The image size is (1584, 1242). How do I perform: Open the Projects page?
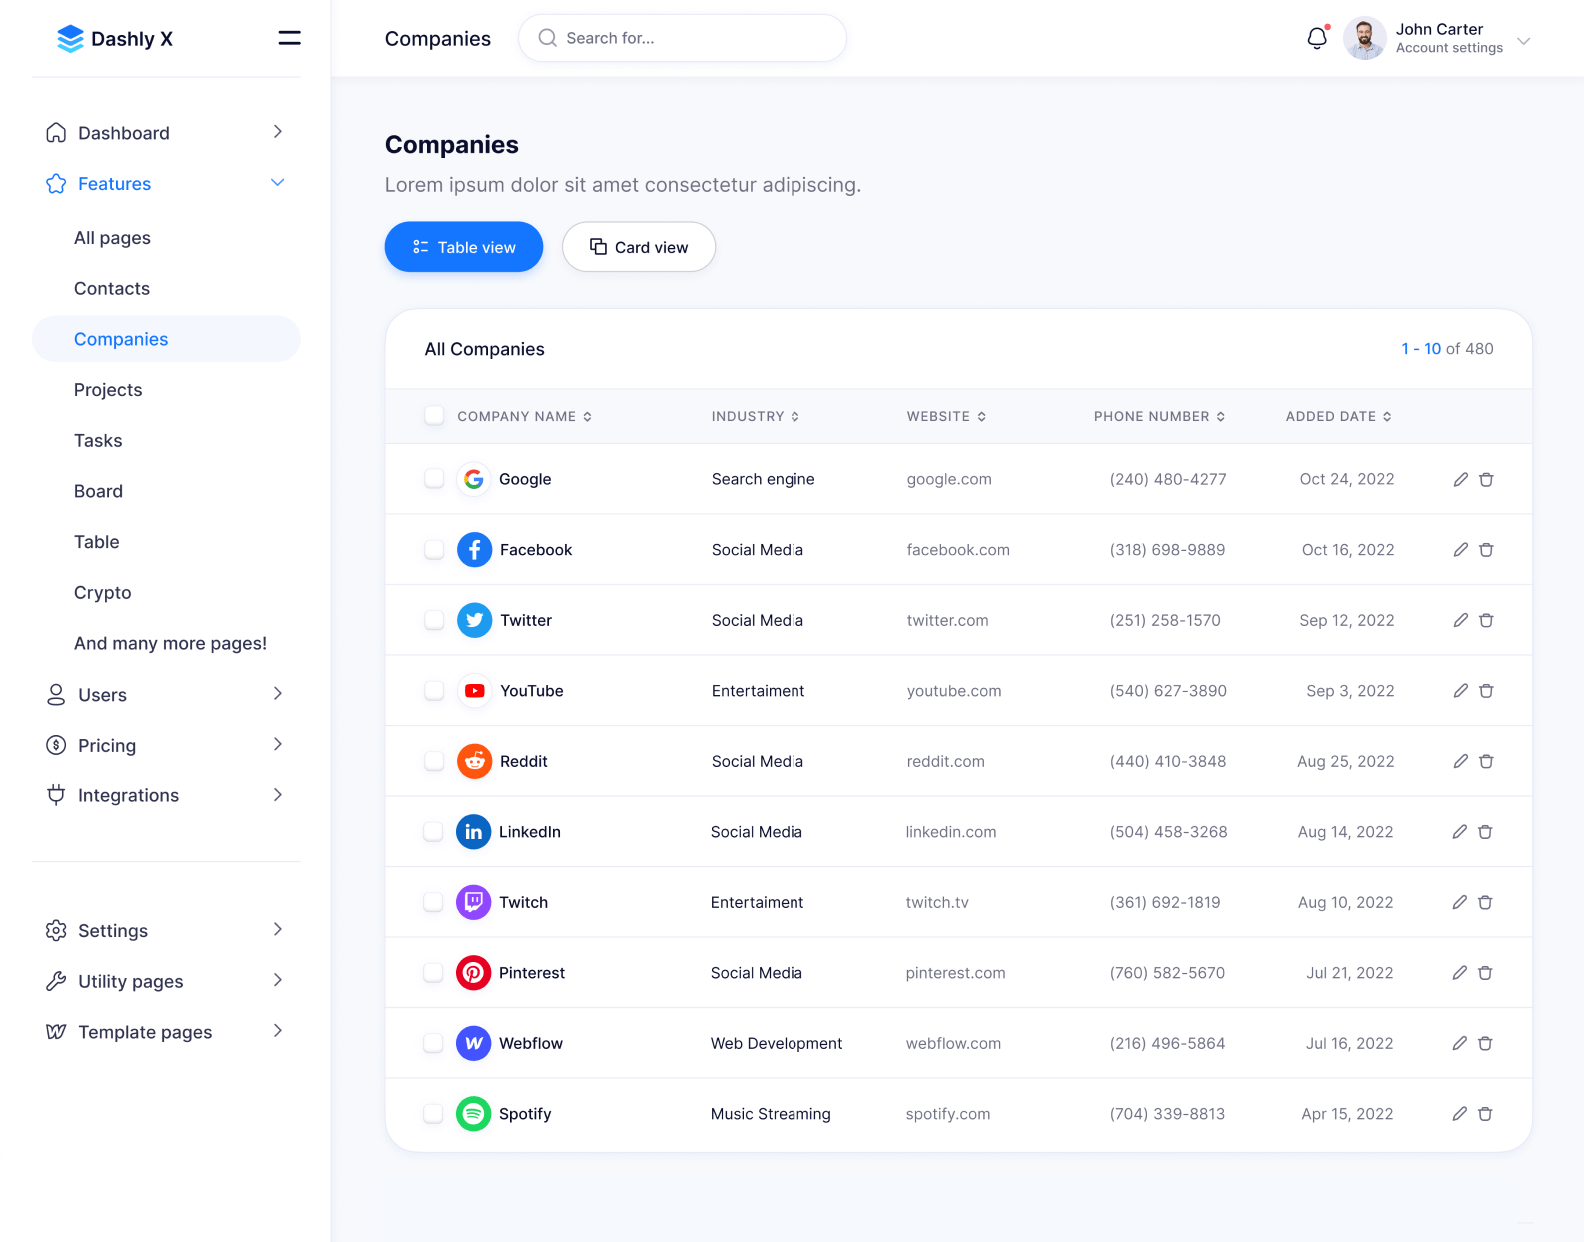[108, 390]
